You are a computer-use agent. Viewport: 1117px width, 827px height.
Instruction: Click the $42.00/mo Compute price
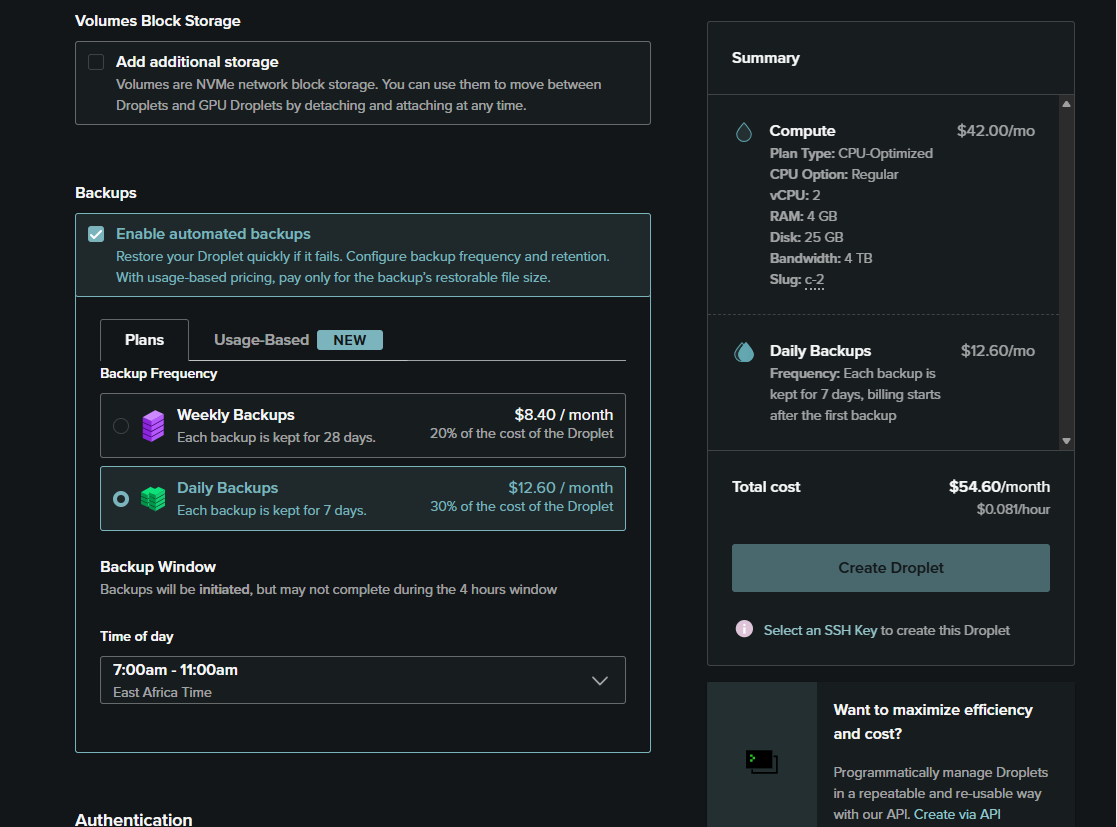(995, 131)
